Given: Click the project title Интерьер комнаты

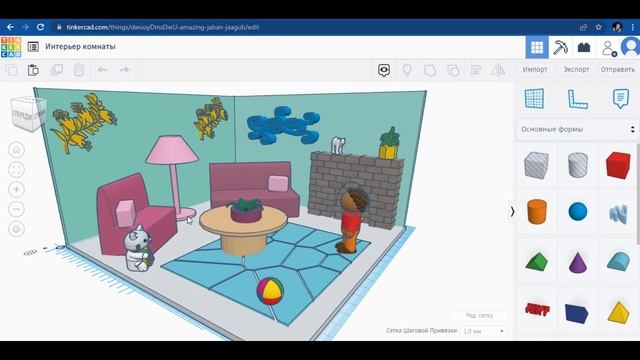Looking at the screenshot, I should point(80,47).
